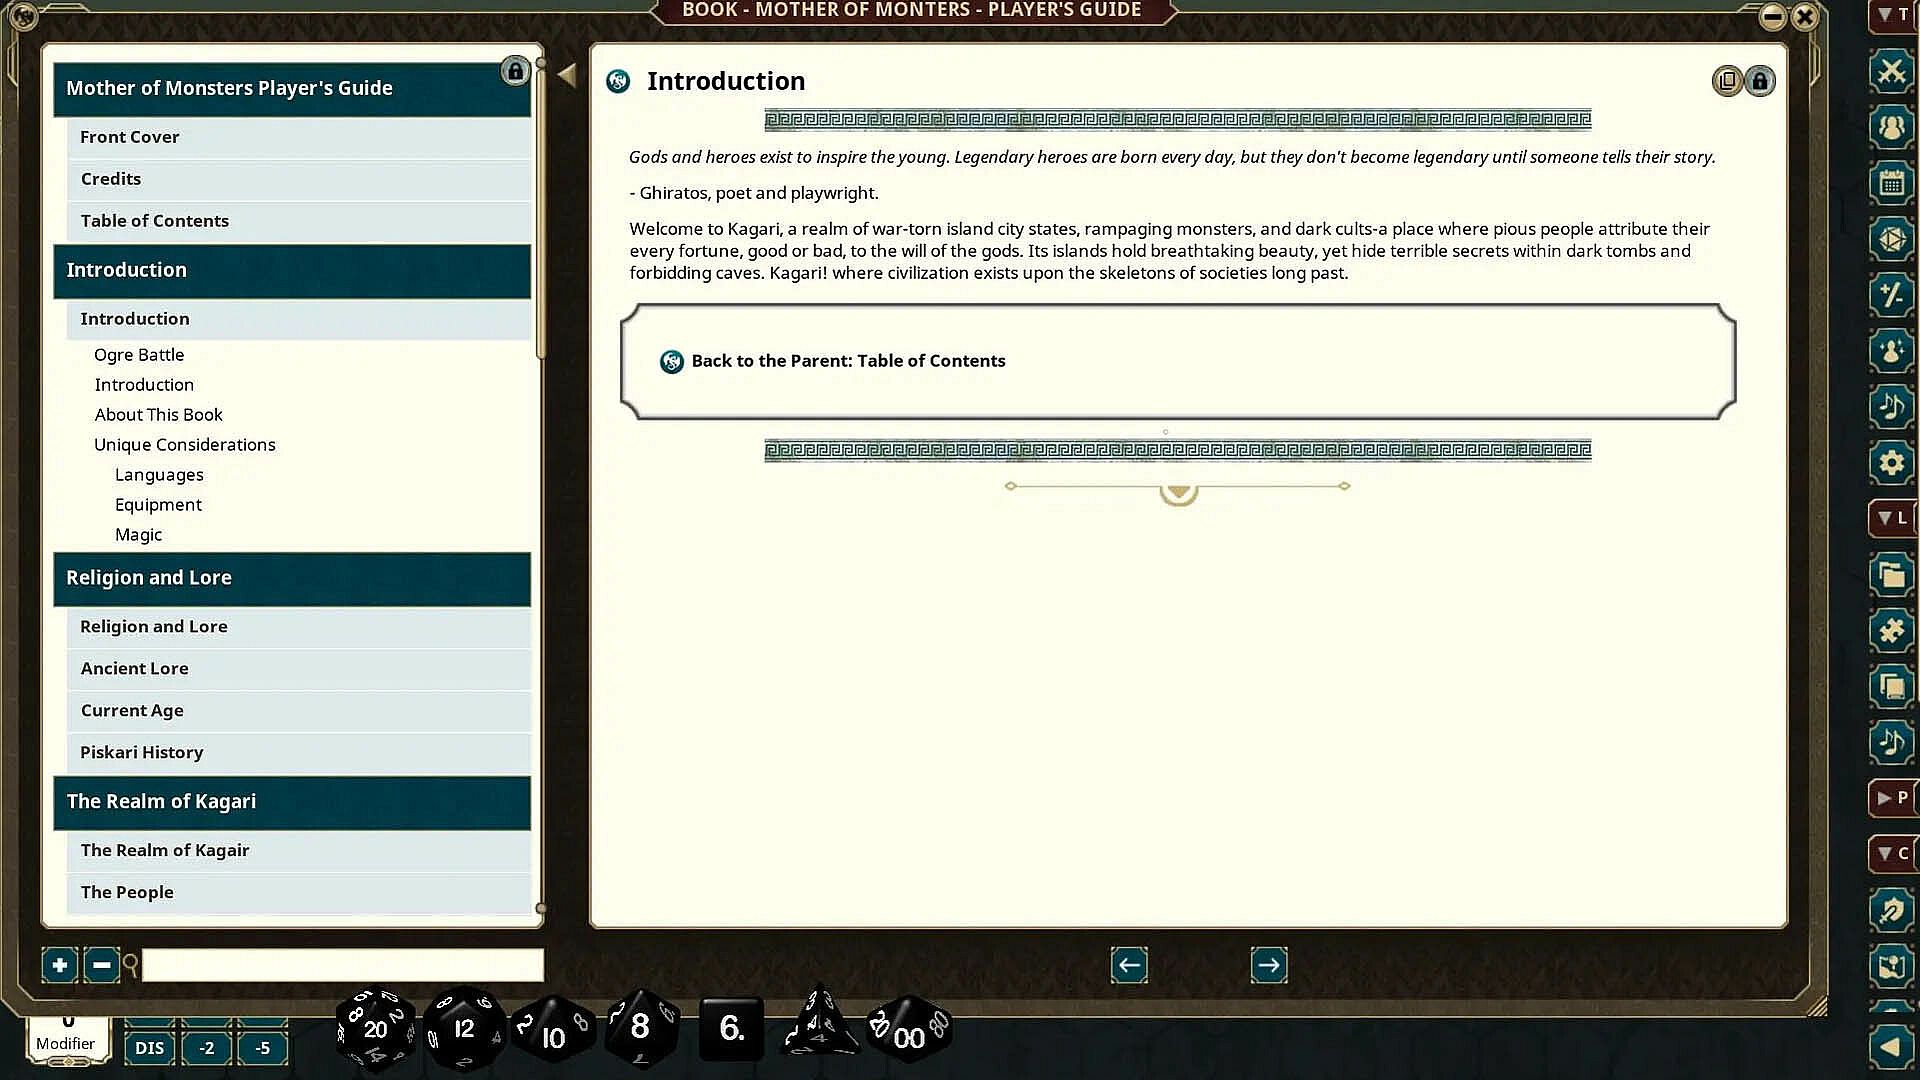Viewport: 1920px width, 1080px height.
Task: Follow the Back to the Parent: Table of Contents link
Action: coord(848,361)
